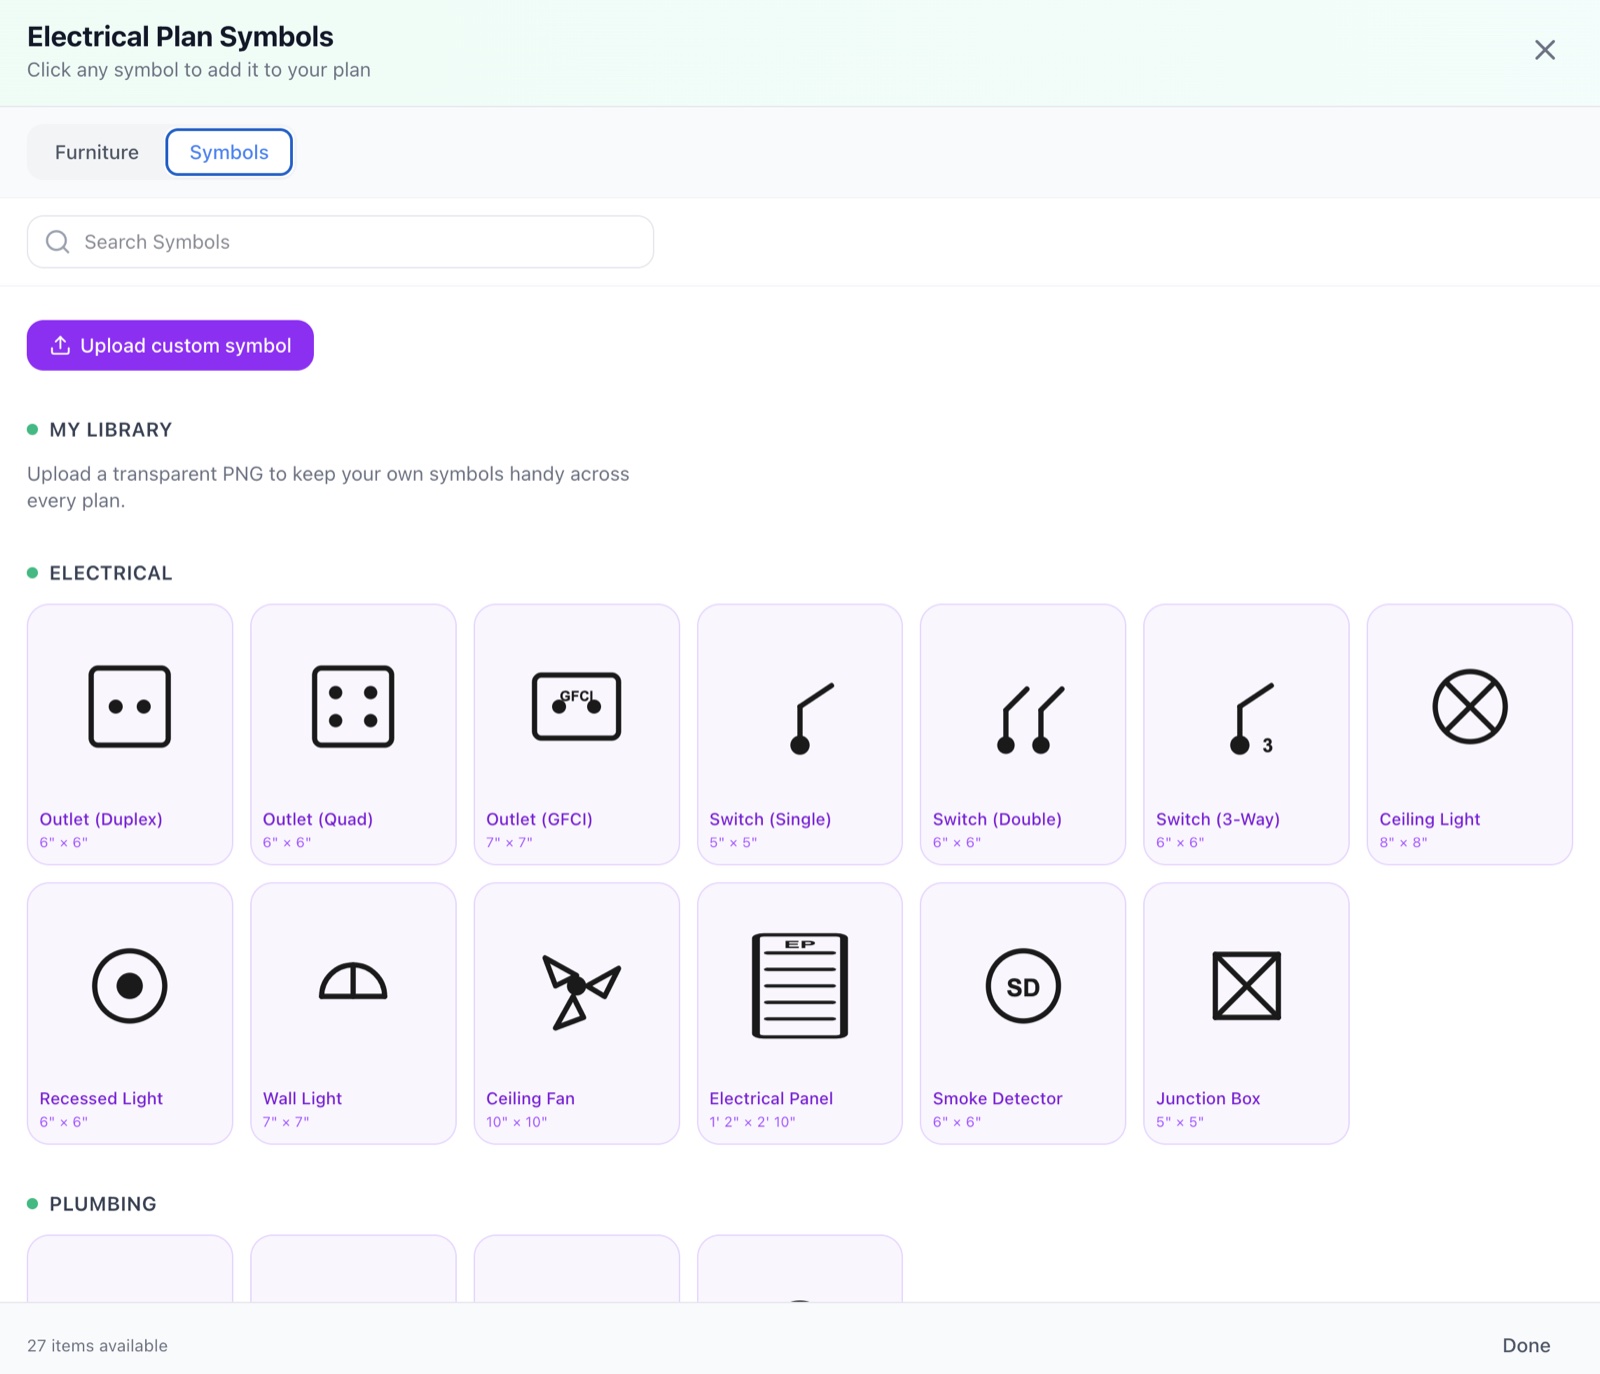Place the Smoke Detector symbol

click(1023, 1013)
